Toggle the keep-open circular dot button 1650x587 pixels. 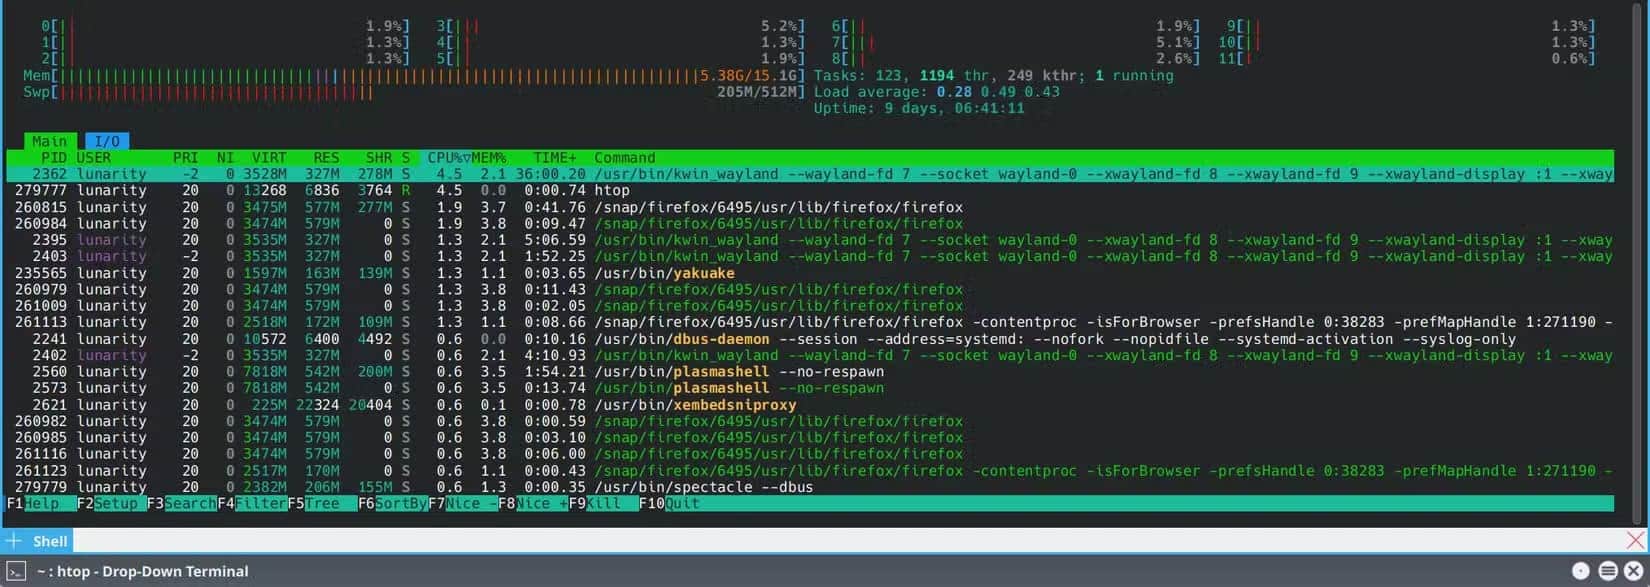pos(1580,571)
